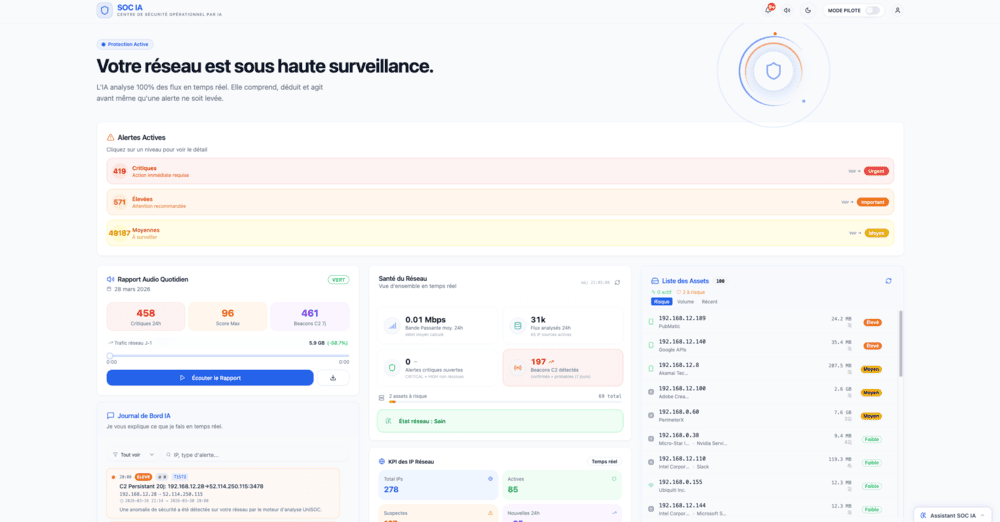Open the user profile icon

(897, 10)
